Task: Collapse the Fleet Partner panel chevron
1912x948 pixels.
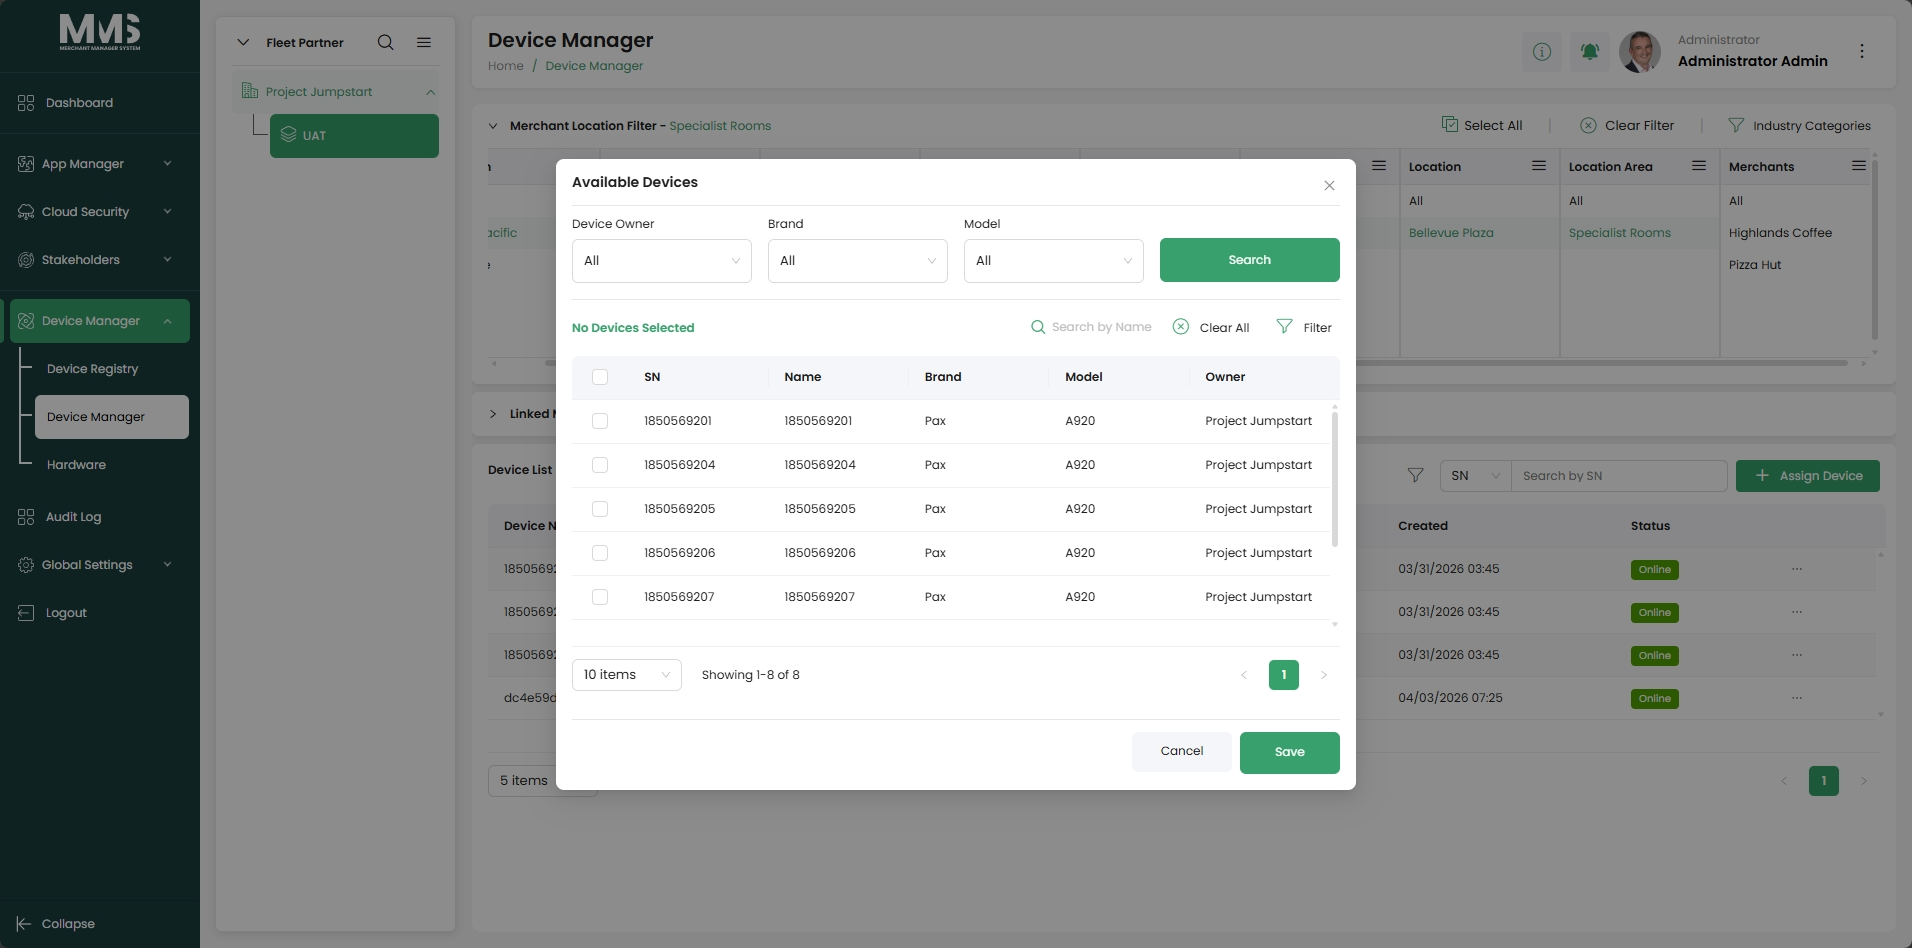Action: click(x=243, y=42)
